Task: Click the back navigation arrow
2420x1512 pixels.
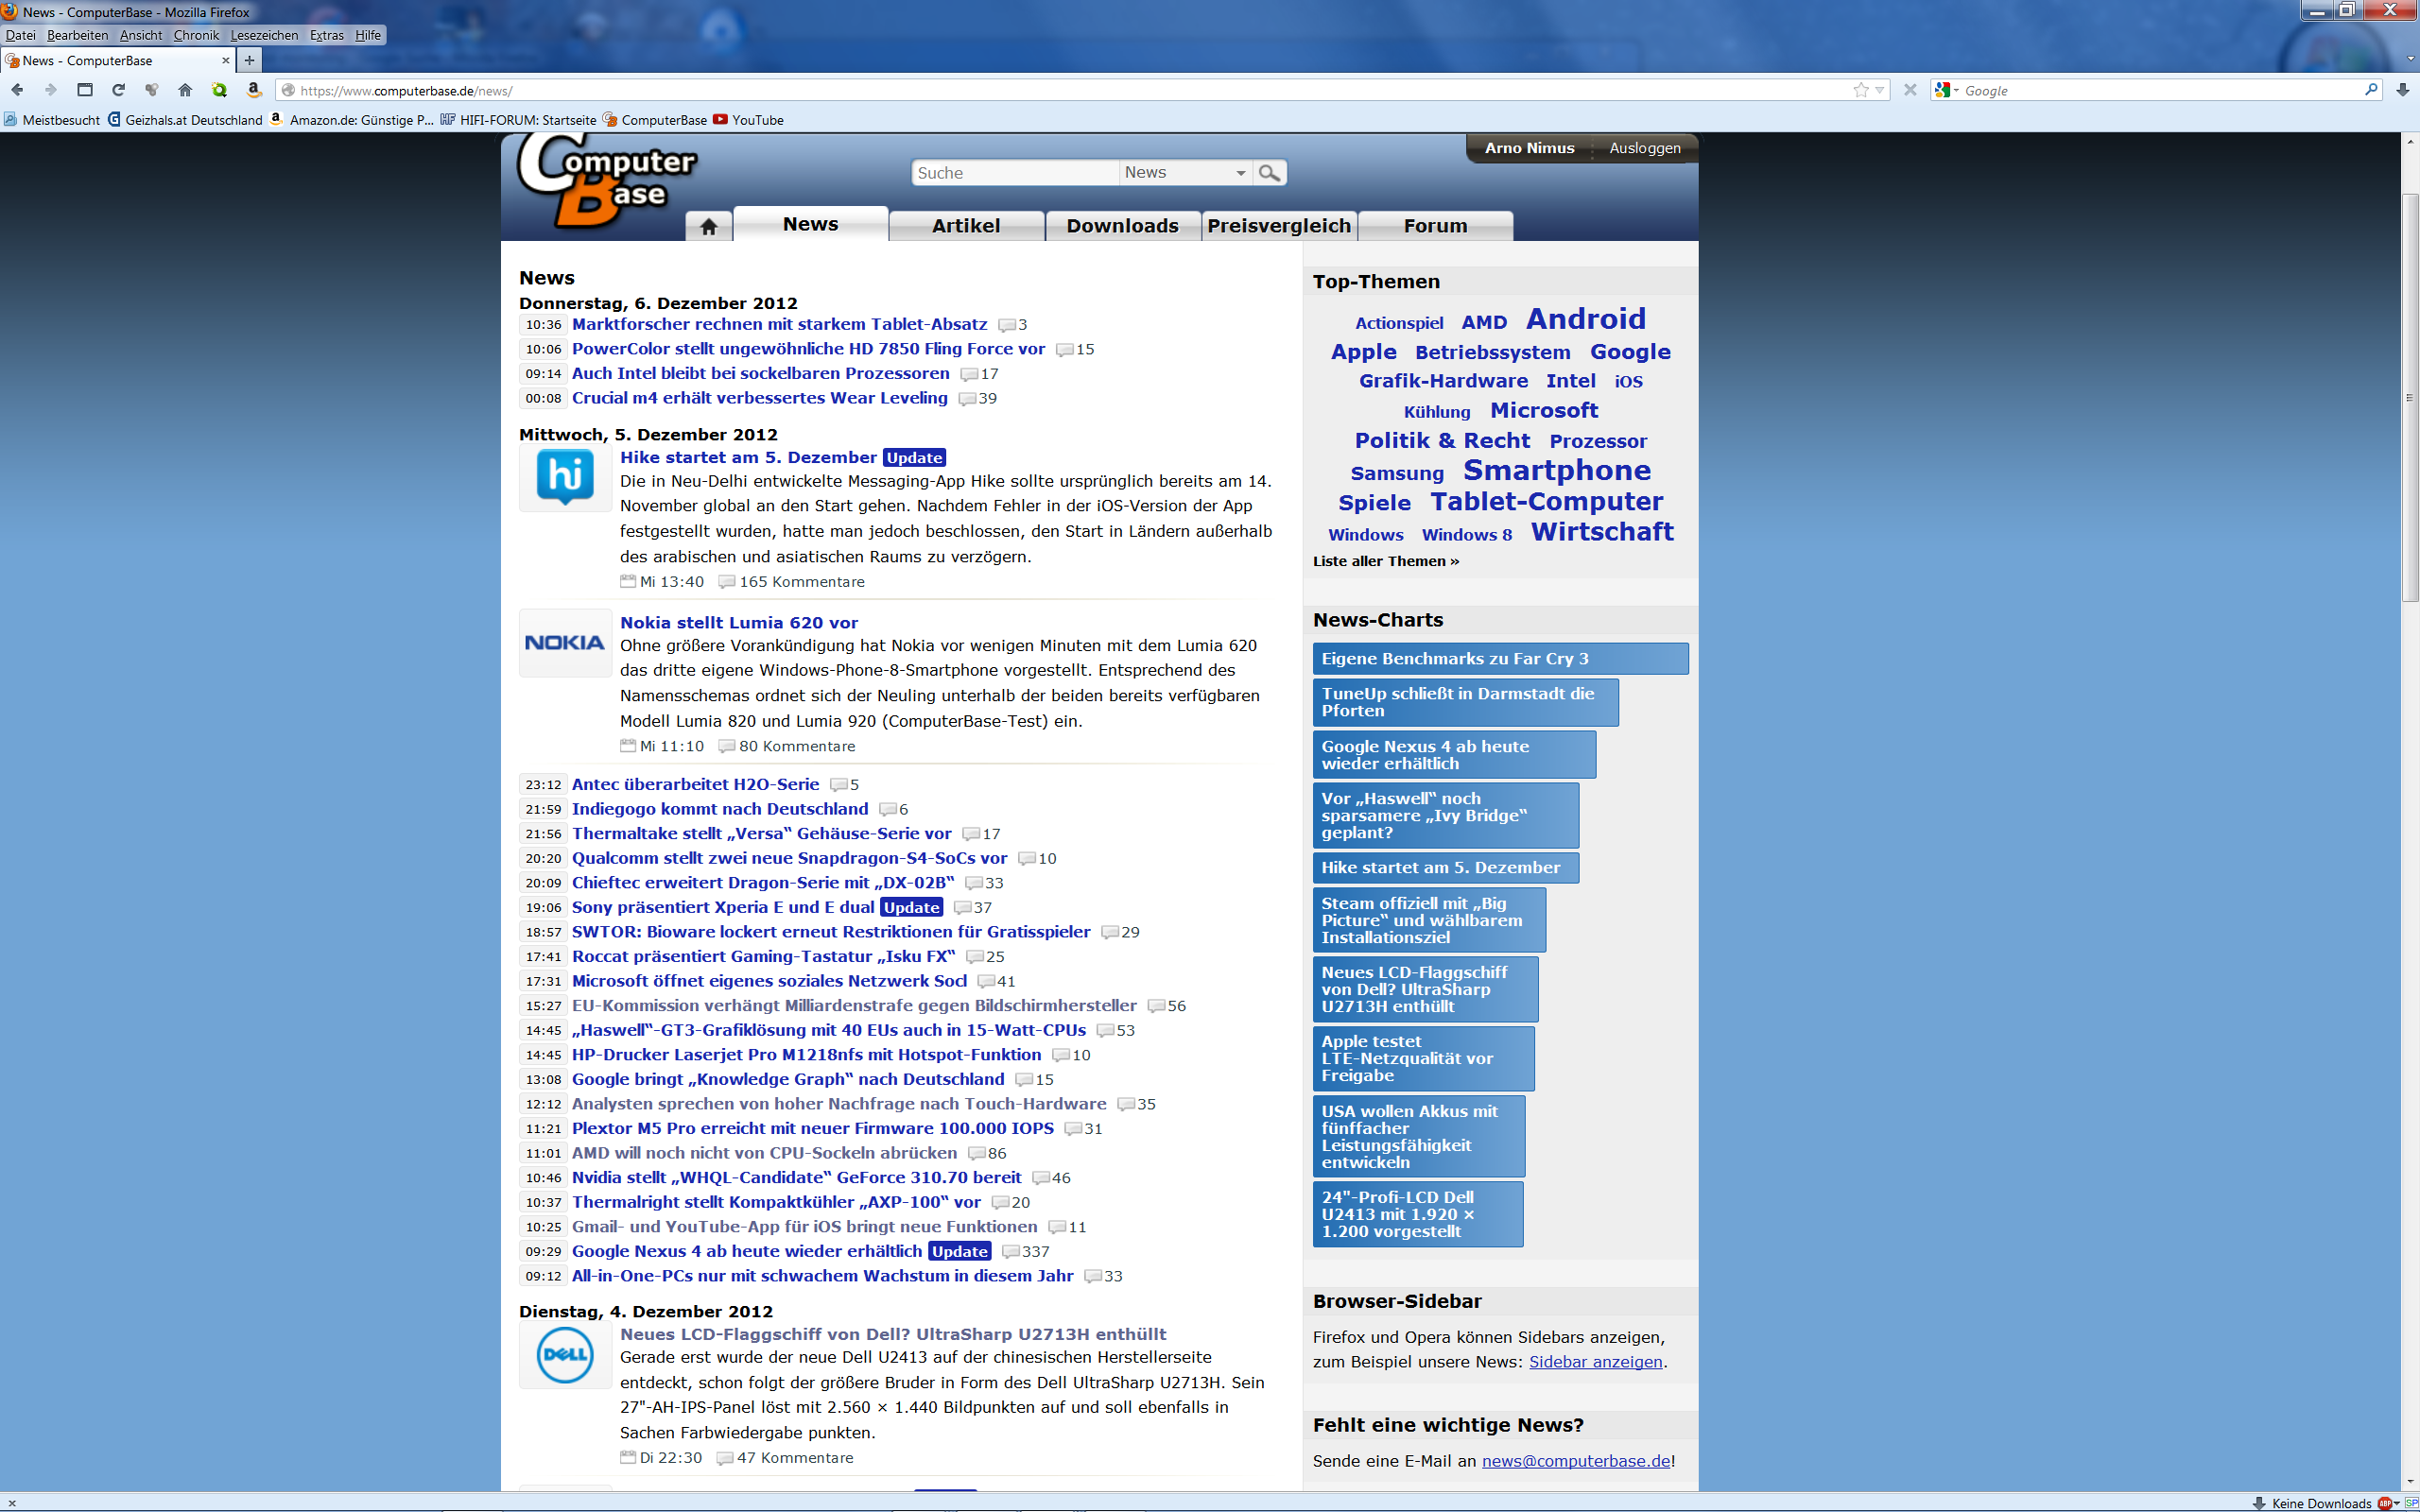Action: click(17, 90)
